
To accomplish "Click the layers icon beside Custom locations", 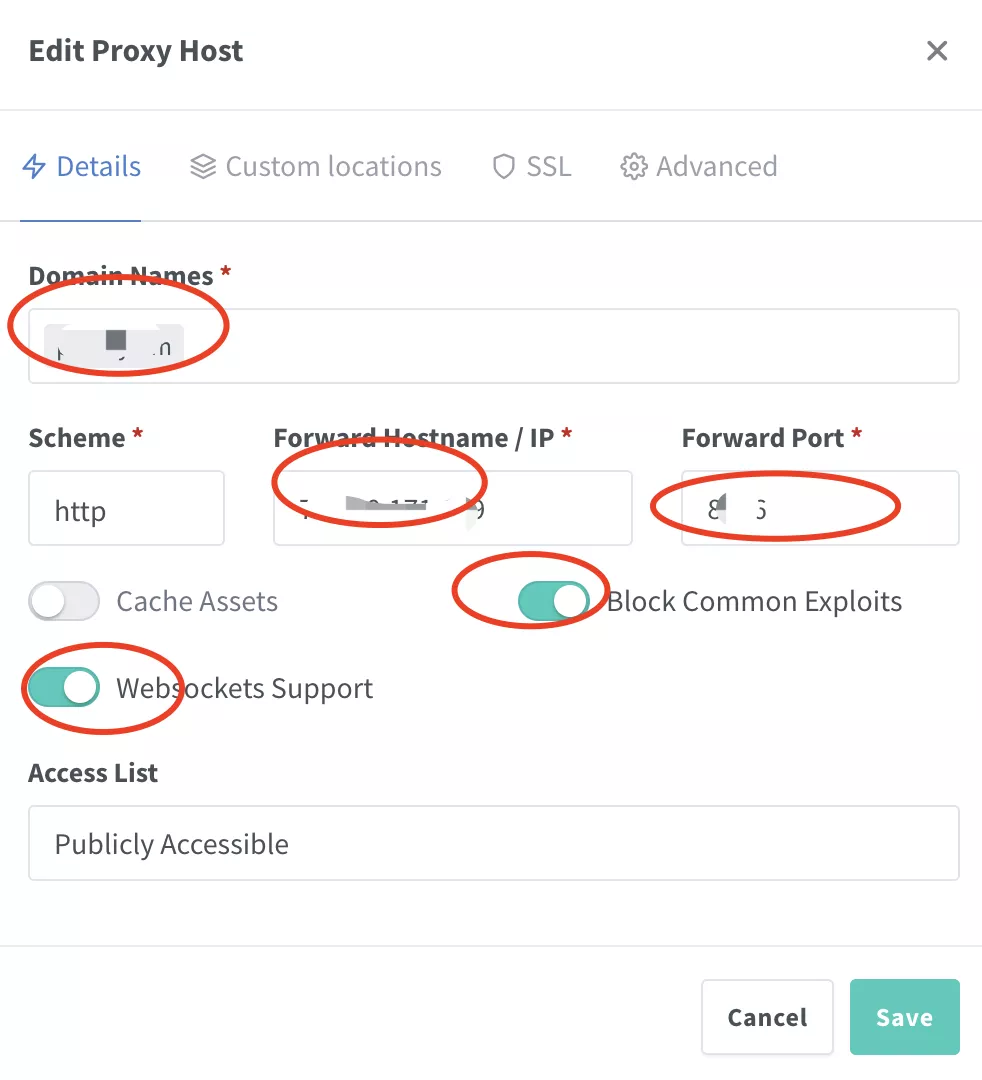I will click(203, 167).
